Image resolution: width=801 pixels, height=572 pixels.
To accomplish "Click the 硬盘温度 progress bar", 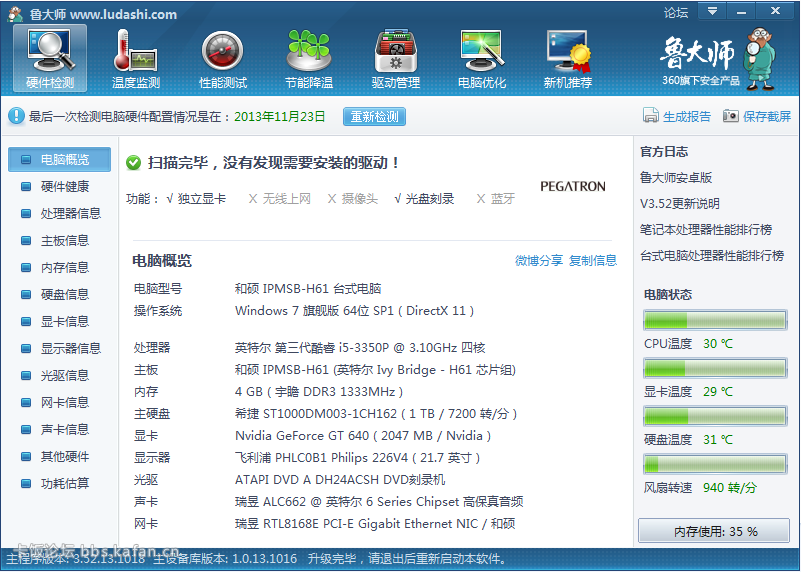I will point(715,416).
